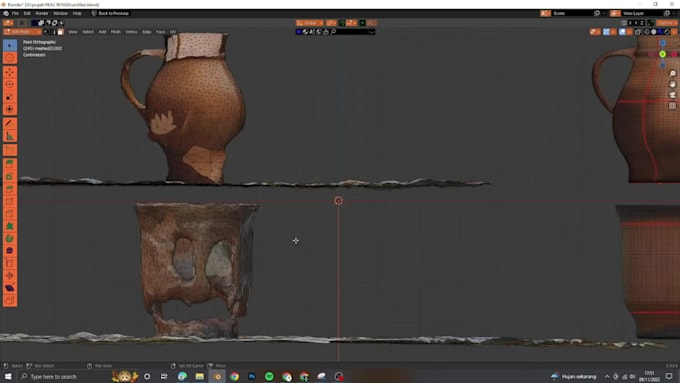Open proportional editing falloff dropdown
Viewport: 680px width, 383px height.
tap(372, 23)
